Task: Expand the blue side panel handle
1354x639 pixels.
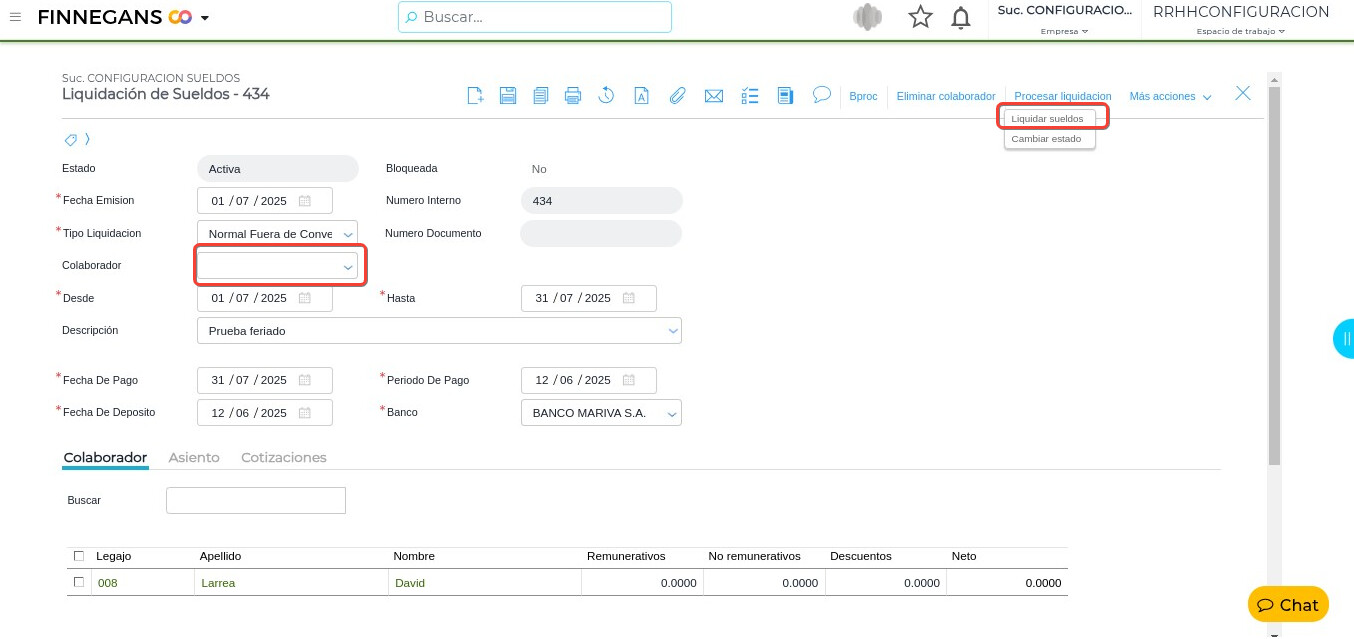Action: [1344, 339]
